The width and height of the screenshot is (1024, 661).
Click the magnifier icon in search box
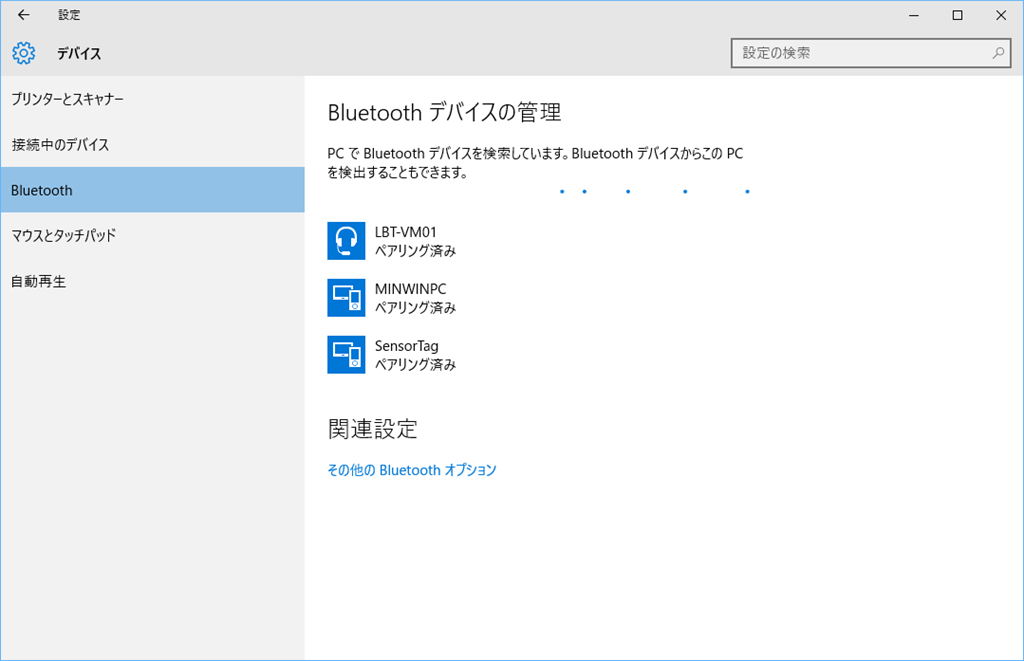[x=997, y=53]
